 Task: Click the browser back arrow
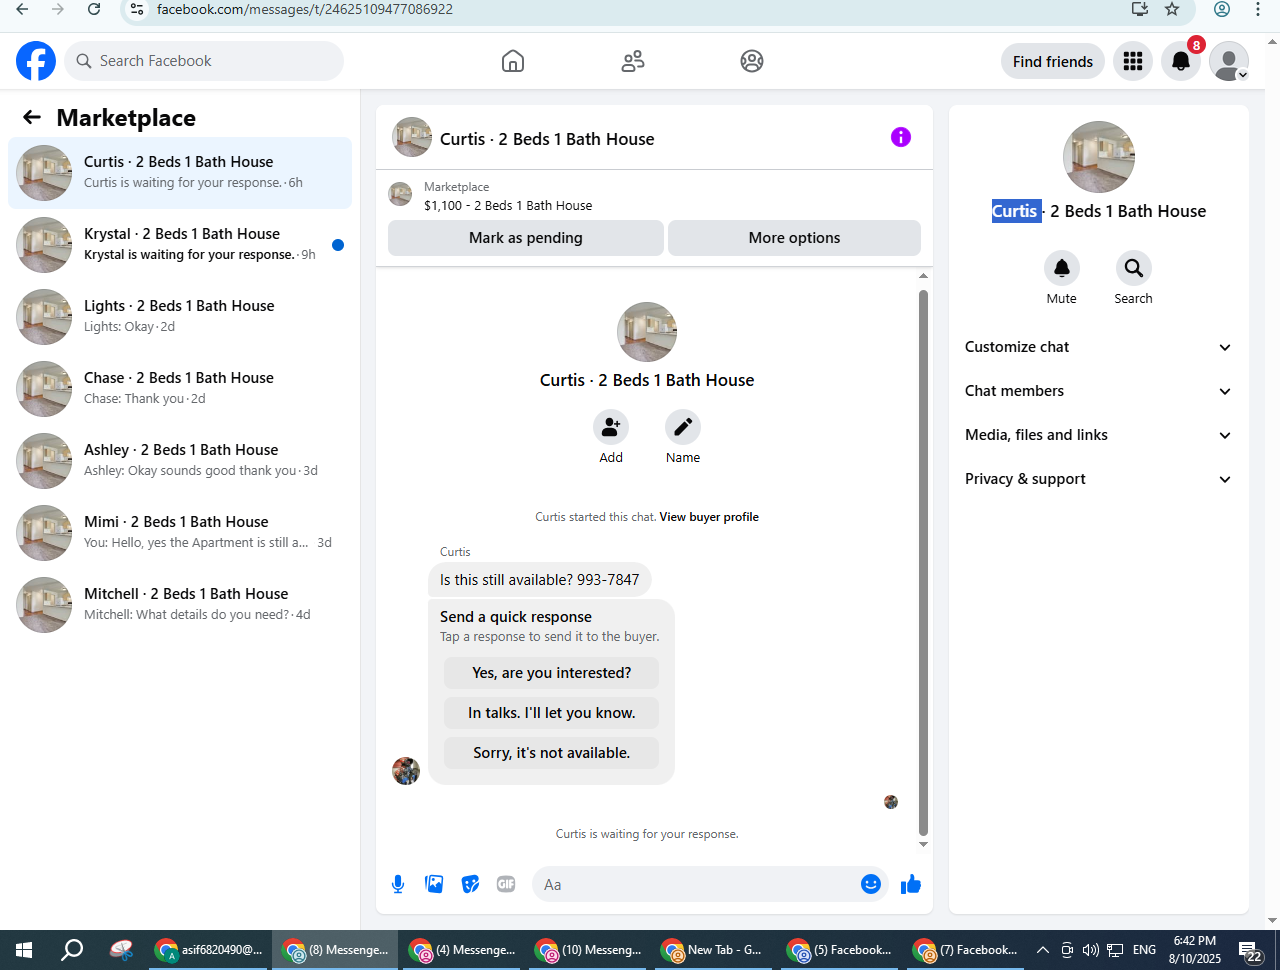[x=22, y=9]
